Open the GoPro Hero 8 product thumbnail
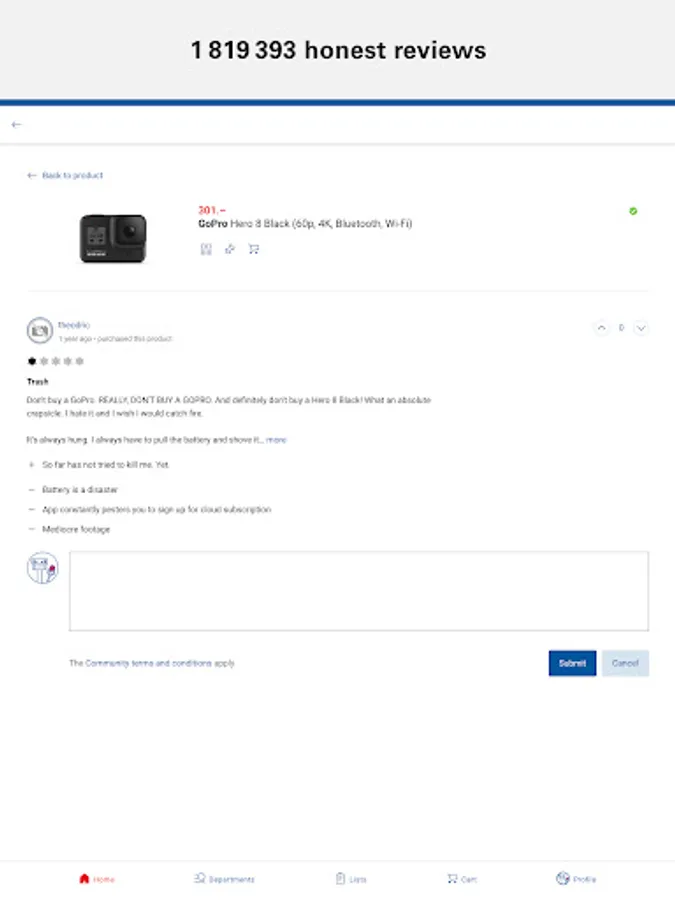This screenshot has width=675, height=900. pos(113,238)
